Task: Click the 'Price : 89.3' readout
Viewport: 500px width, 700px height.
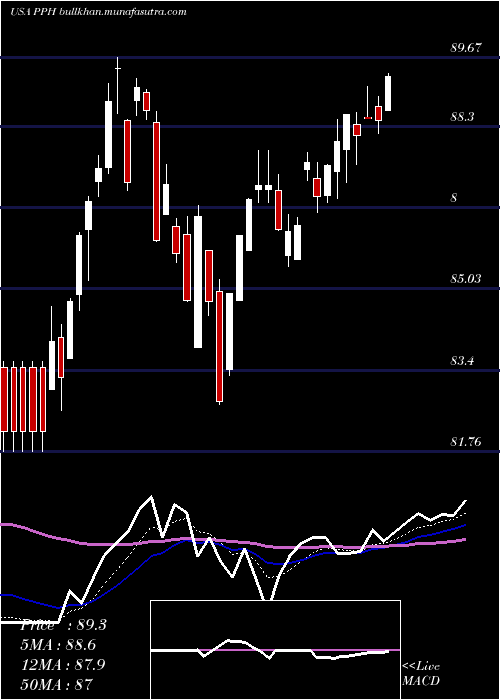Action: [63, 624]
